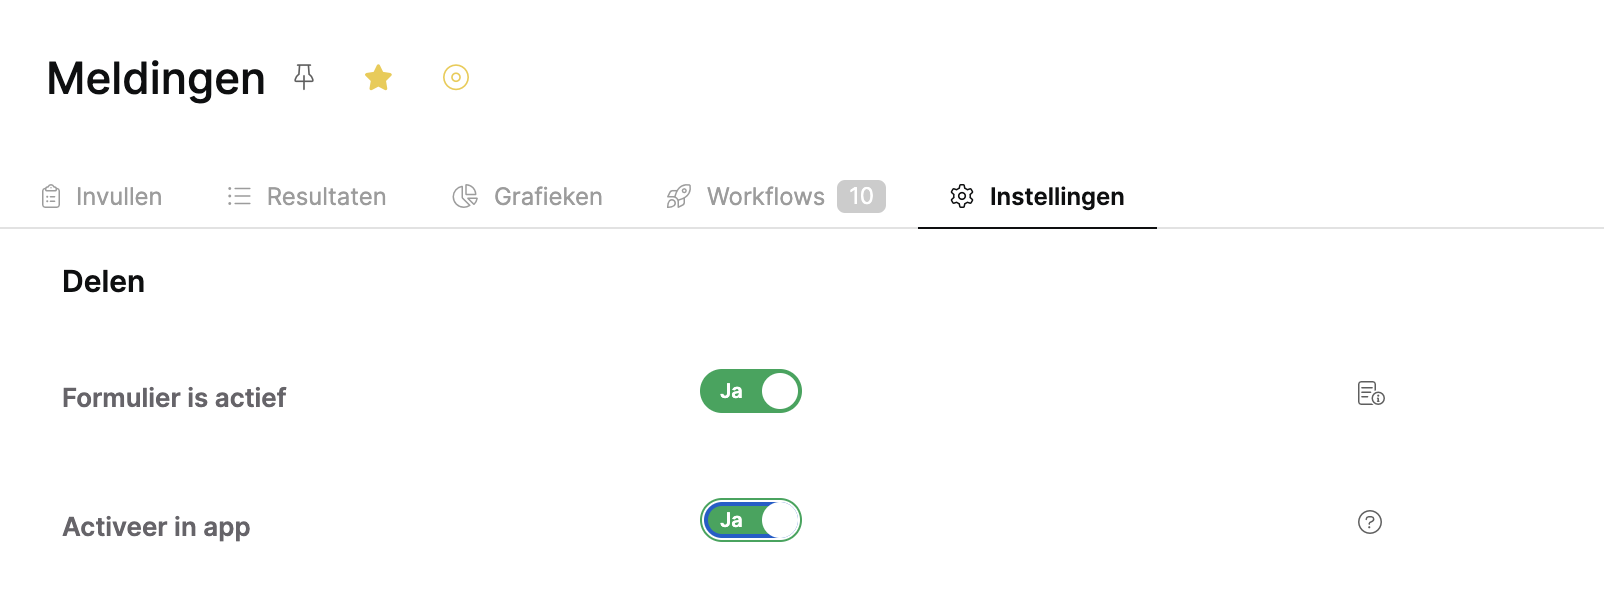This screenshot has width=1604, height=590.
Task: Click the clipboard icon on Invullen tab
Action: click(x=51, y=196)
